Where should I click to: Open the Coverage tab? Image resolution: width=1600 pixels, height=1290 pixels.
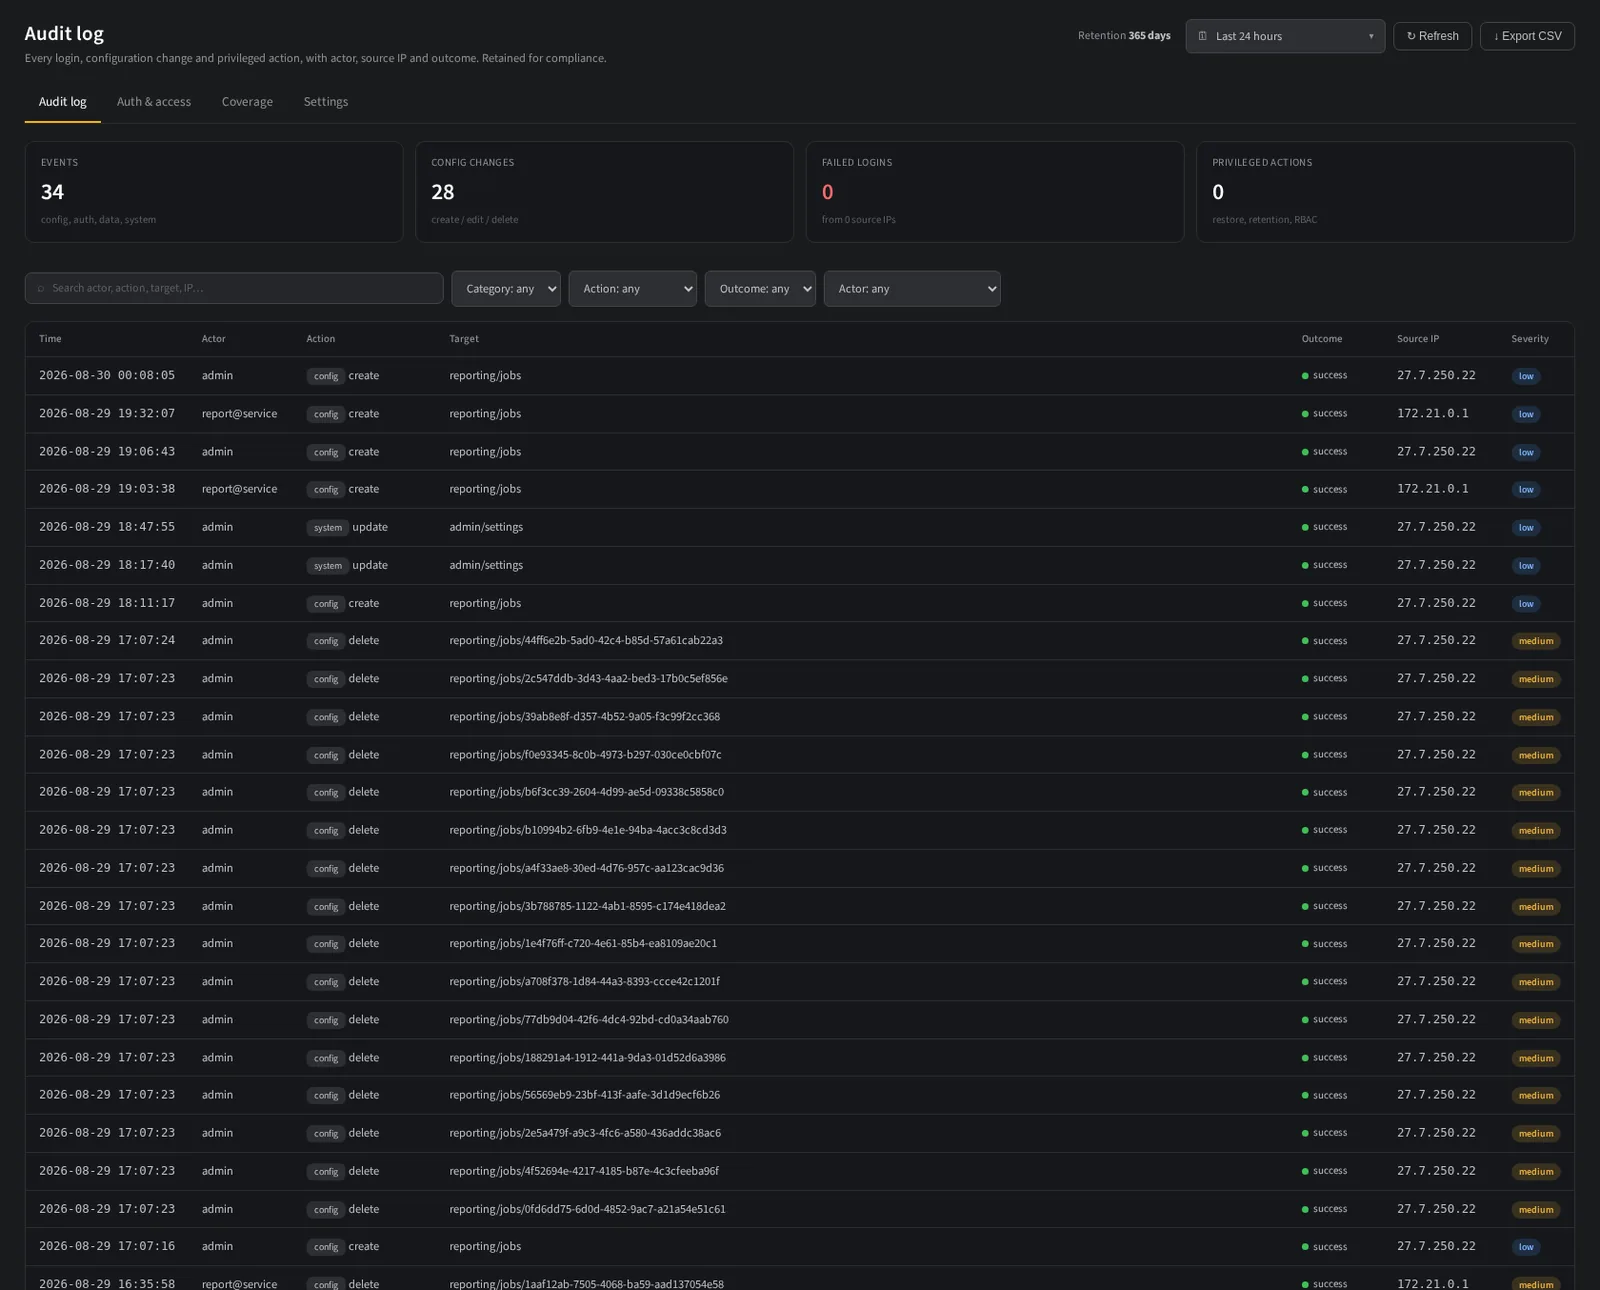coord(247,102)
